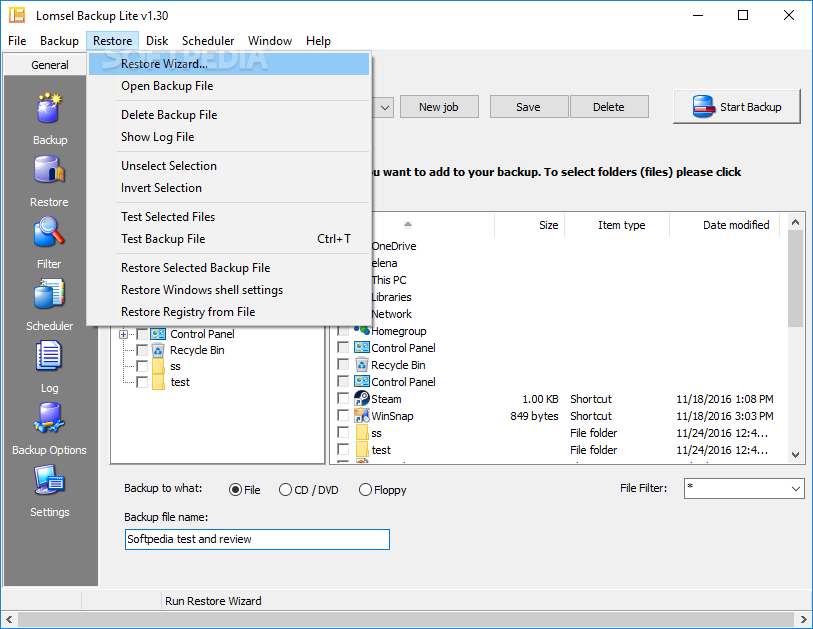Click the file list scroll up arrow
Screen dimensions: 813x629
[795, 222]
